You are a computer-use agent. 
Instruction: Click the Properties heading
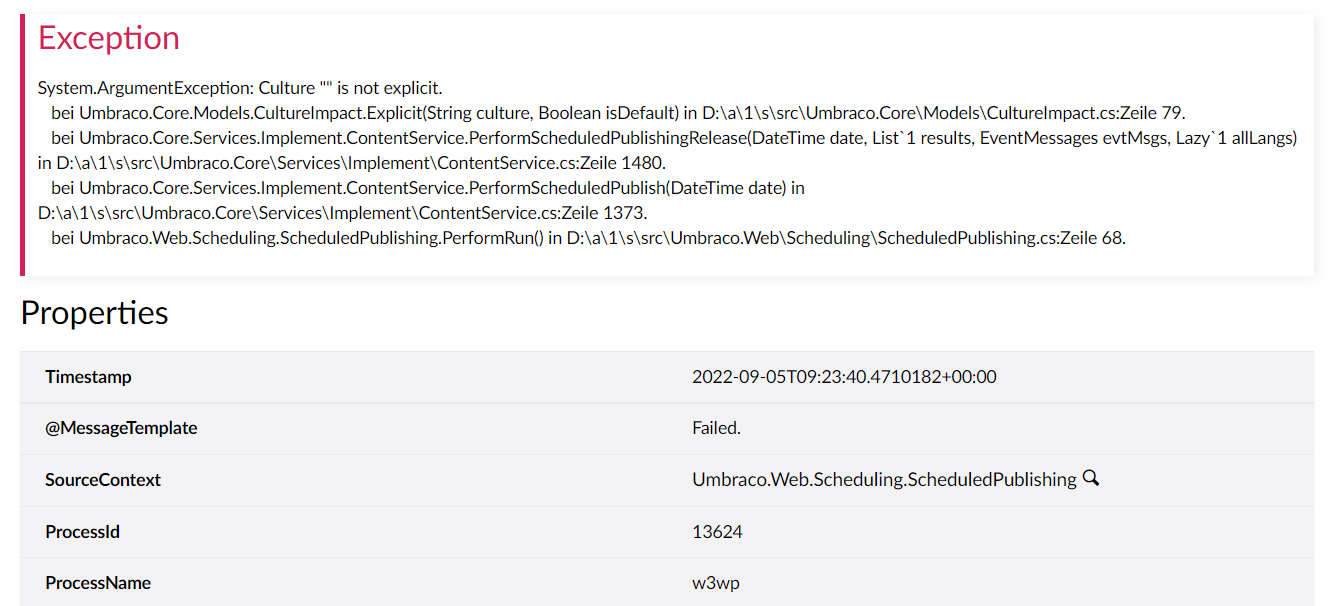(x=94, y=313)
